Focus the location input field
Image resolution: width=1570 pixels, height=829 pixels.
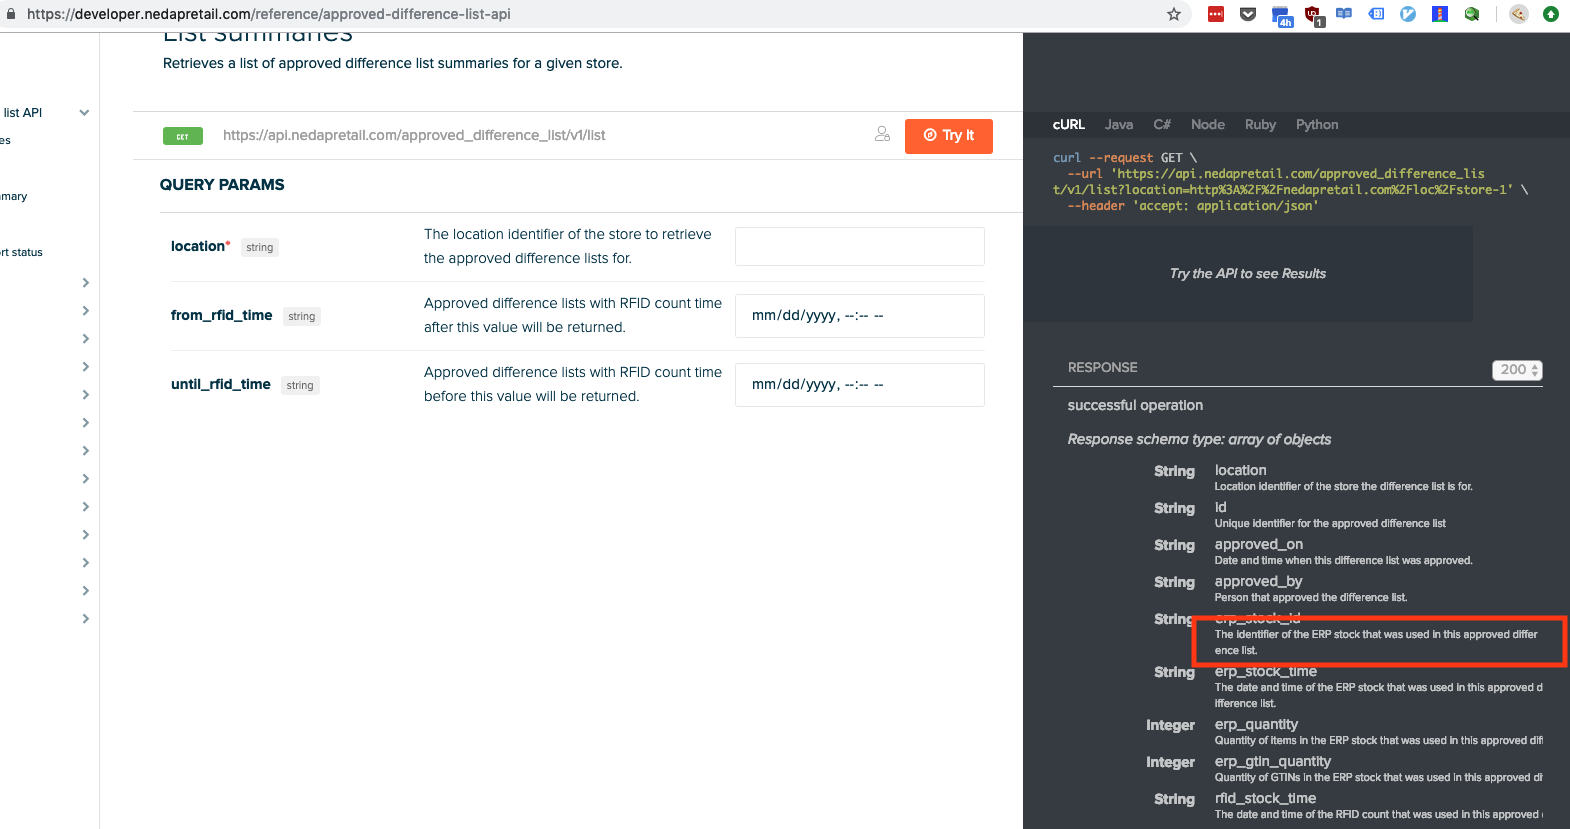click(860, 246)
